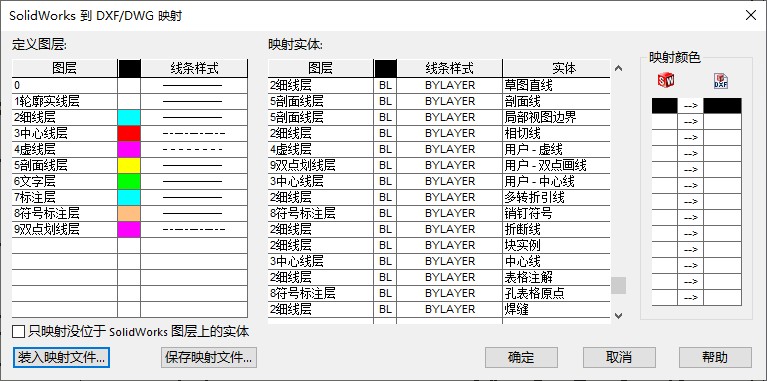This screenshot has width=767, height=381.
Task: Click BL color cell in 剖面线 row
Action: (385, 101)
